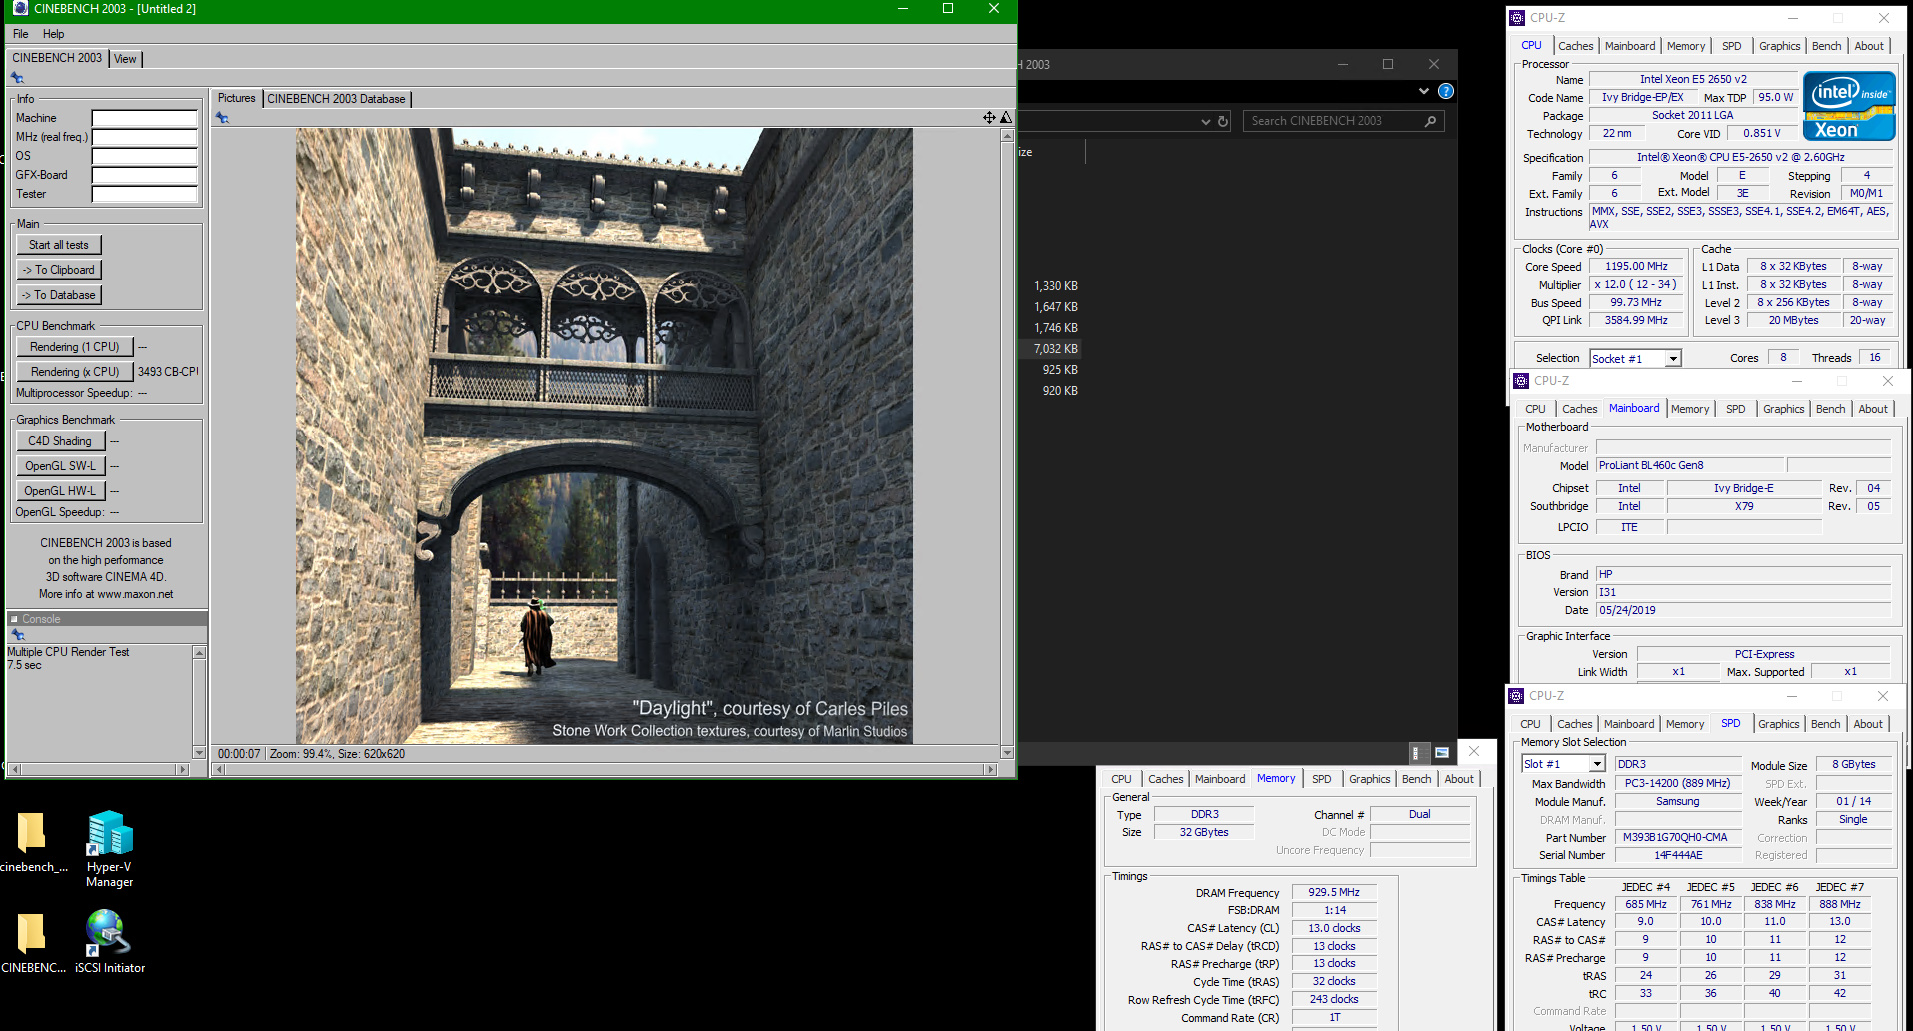Select the CINEBENC... folder on the desktop

coord(32,942)
